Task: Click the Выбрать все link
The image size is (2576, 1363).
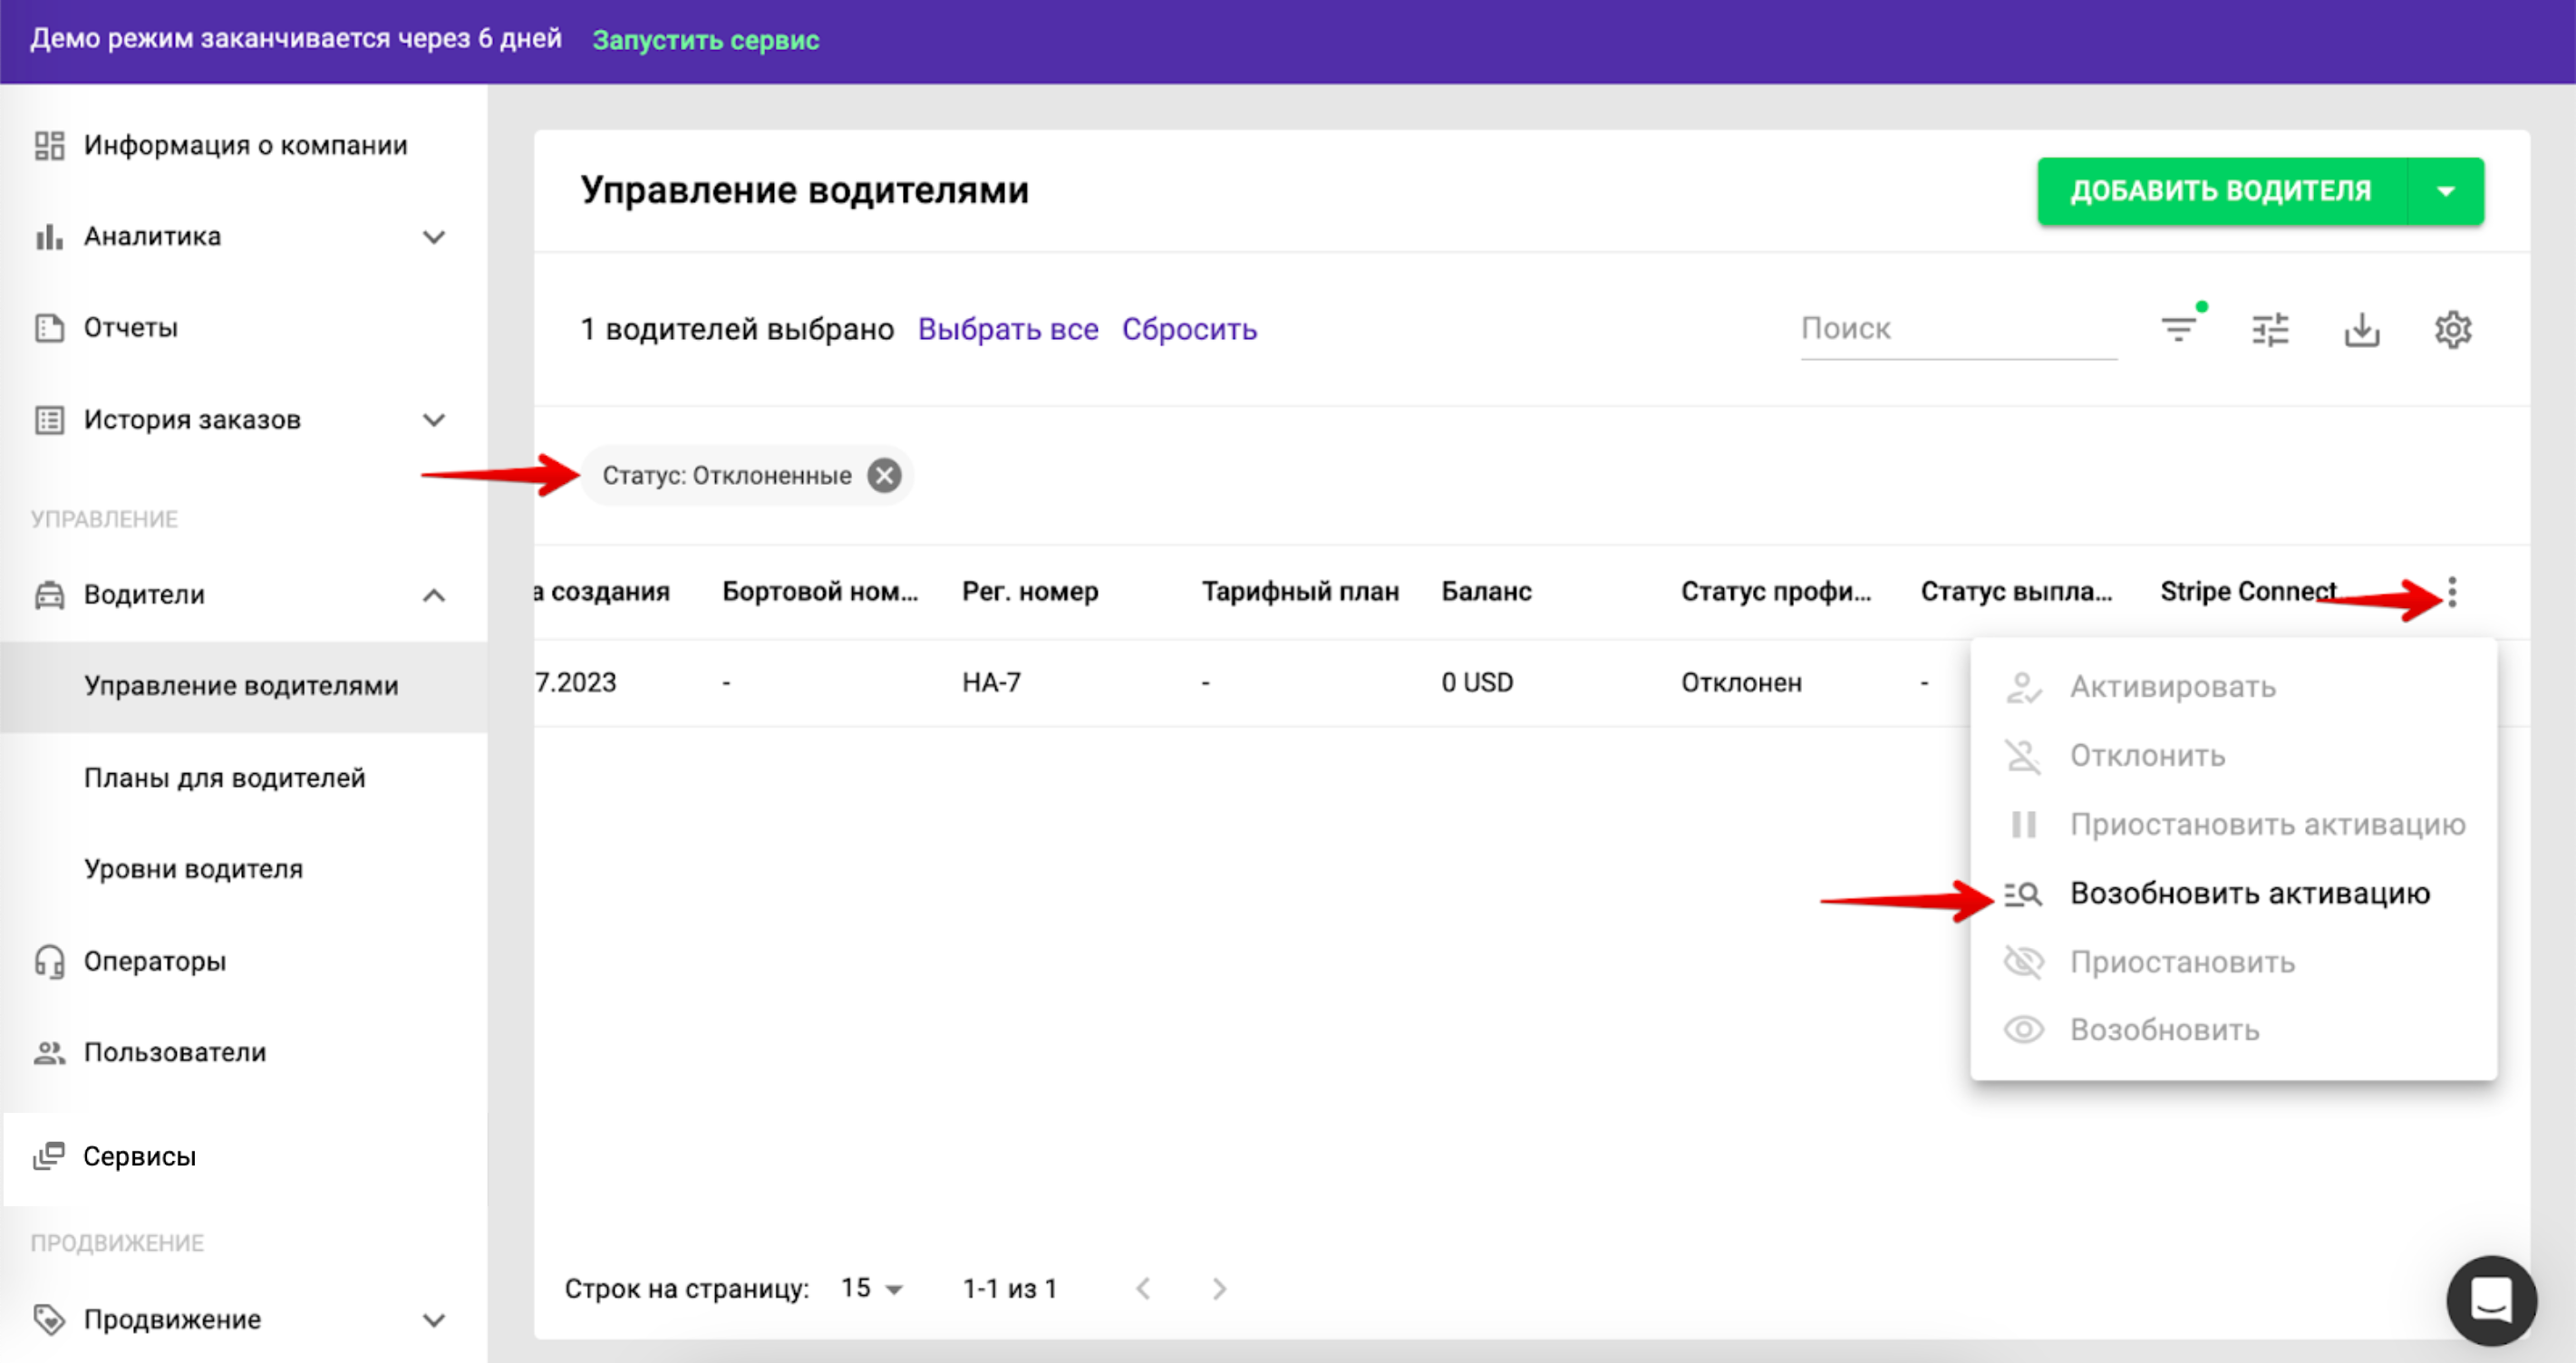Action: tap(1007, 329)
